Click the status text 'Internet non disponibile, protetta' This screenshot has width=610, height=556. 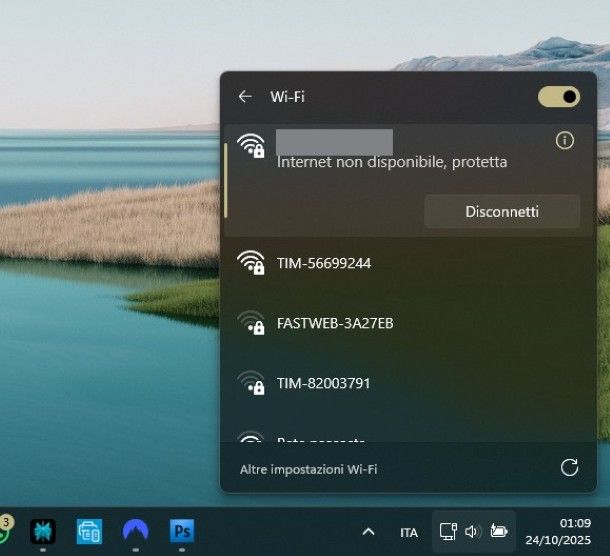(x=392, y=162)
